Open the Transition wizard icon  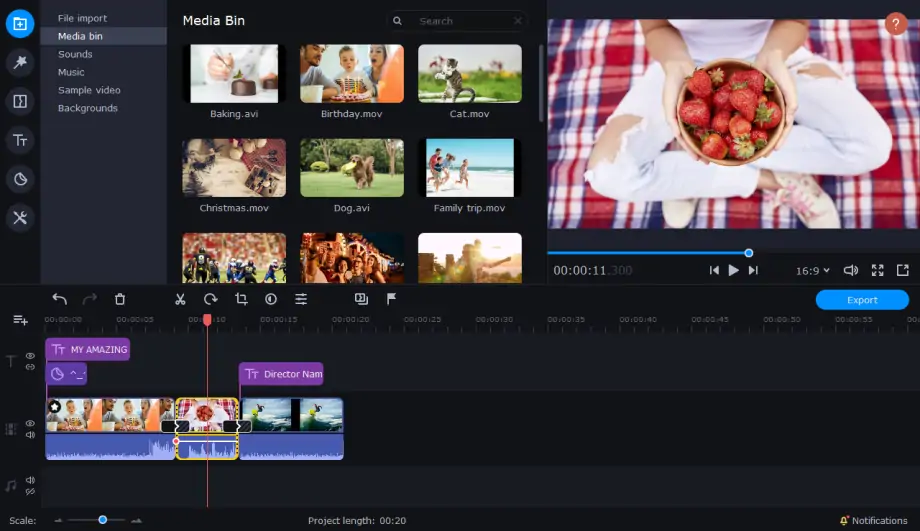tap(361, 299)
